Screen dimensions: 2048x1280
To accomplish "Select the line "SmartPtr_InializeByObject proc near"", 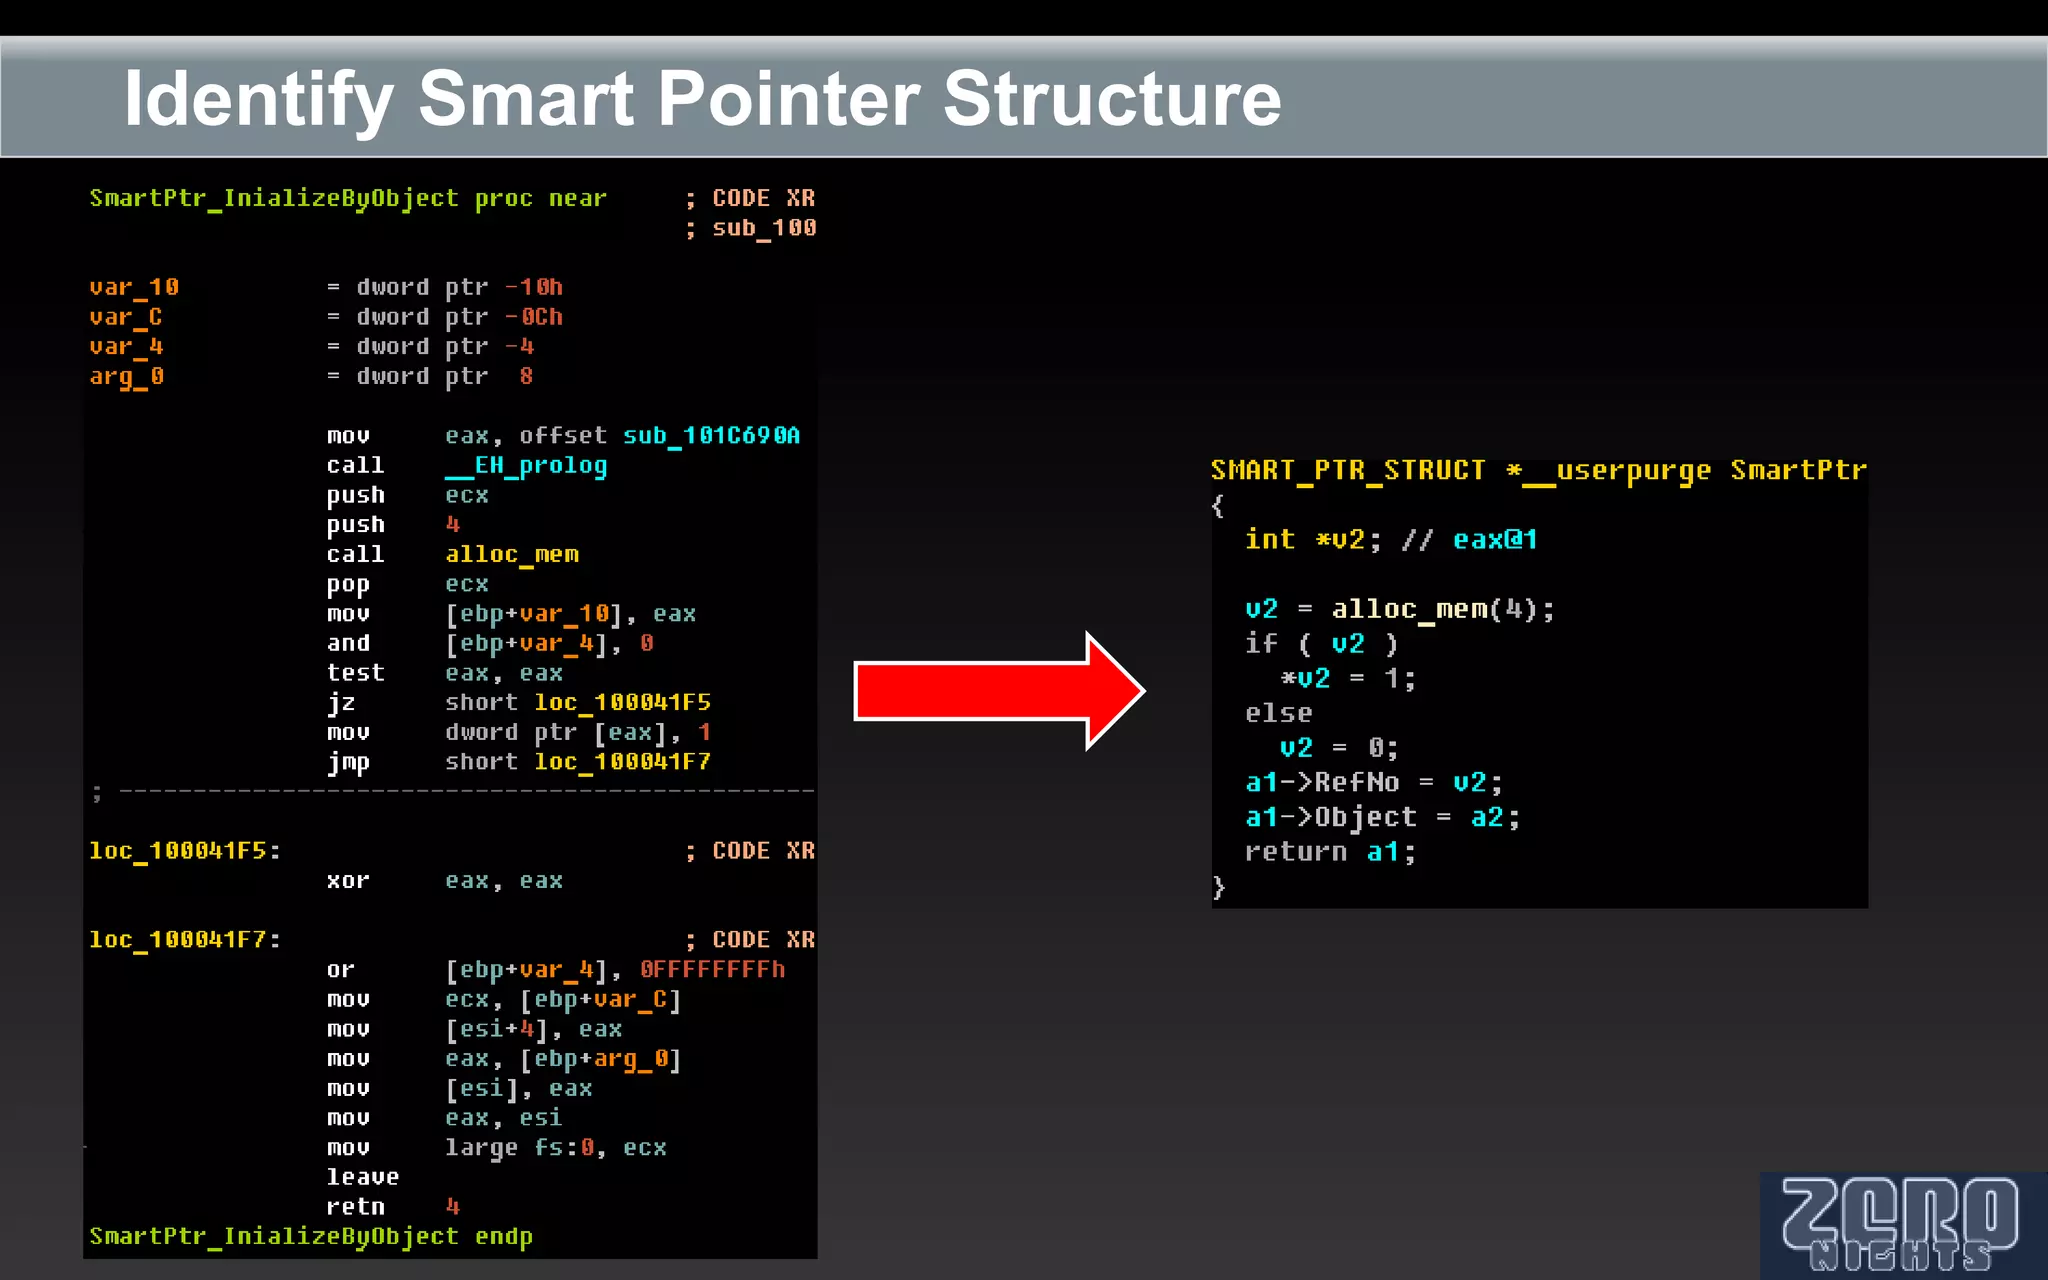I will click(x=348, y=199).
